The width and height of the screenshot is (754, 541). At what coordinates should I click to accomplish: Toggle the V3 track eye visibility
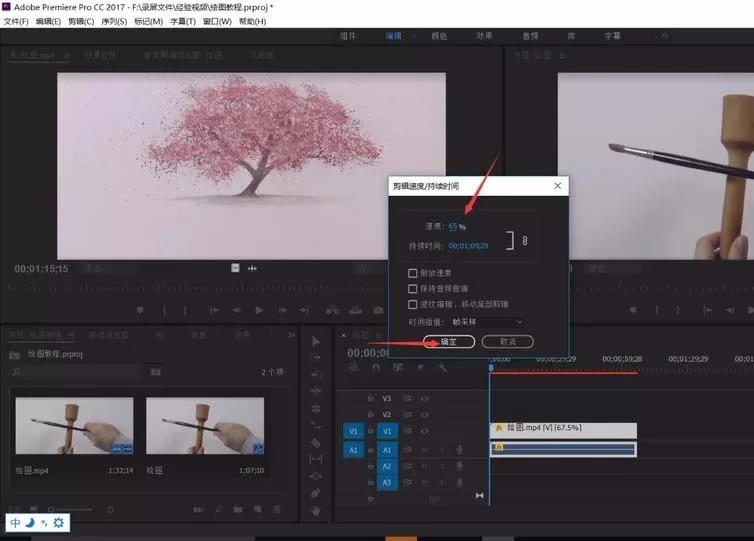pos(425,398)
